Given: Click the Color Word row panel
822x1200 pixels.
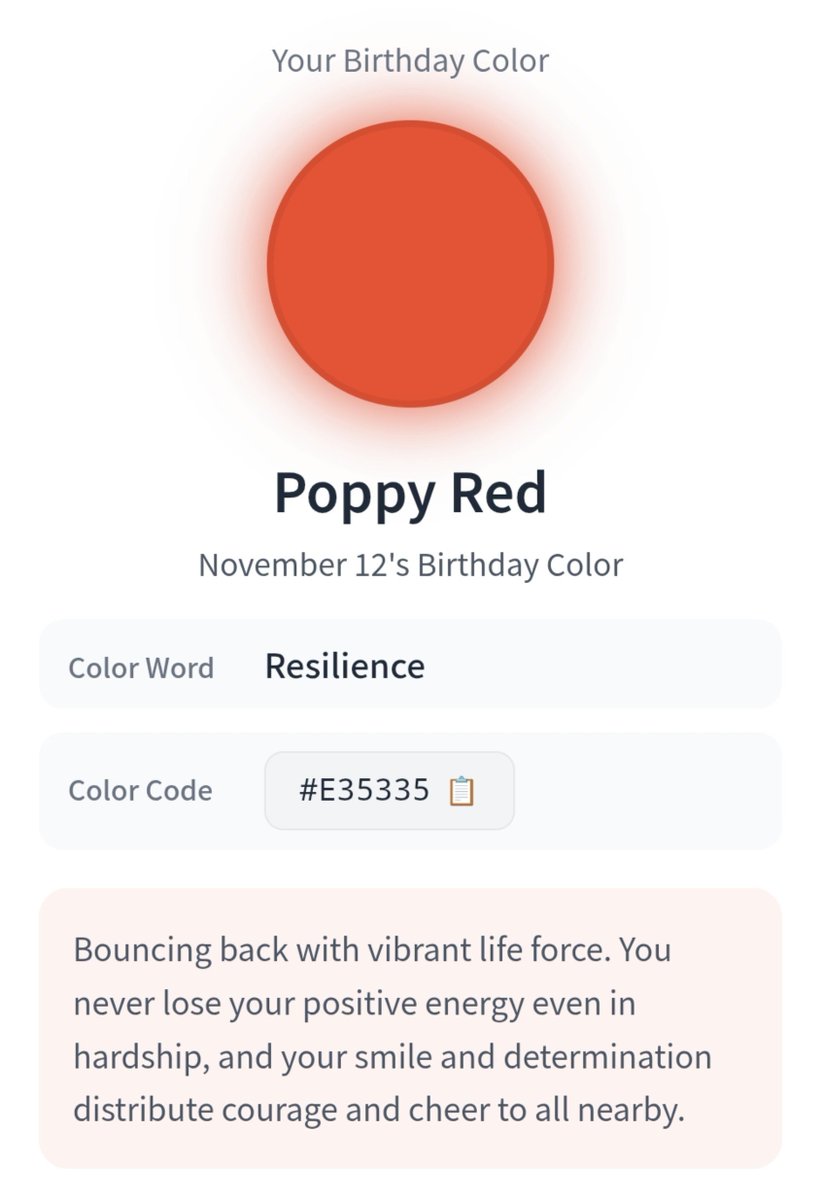Looking at the screenshot, I should coord(410,664).
